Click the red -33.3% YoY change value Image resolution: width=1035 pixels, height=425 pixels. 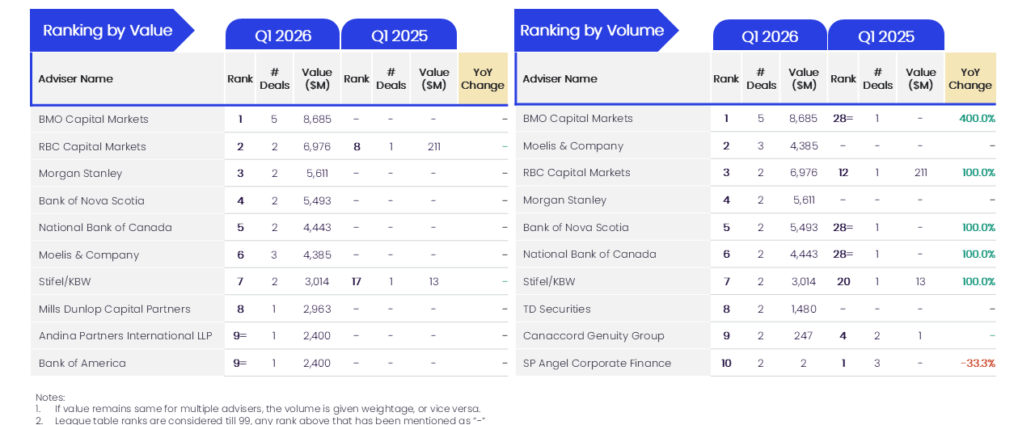point(976,363)
